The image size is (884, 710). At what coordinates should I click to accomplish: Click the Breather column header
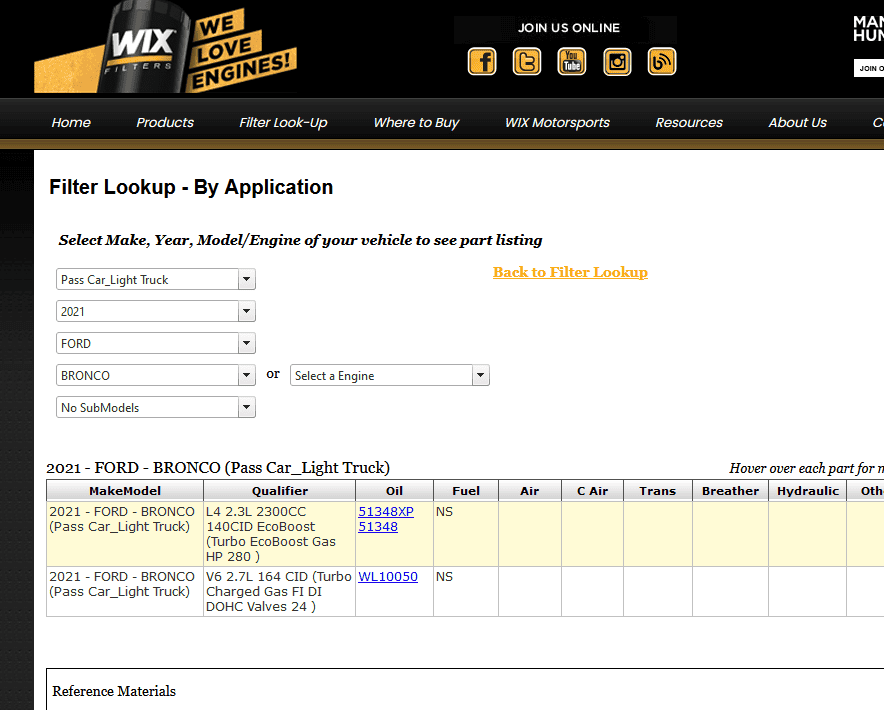[x=731, y=491]
